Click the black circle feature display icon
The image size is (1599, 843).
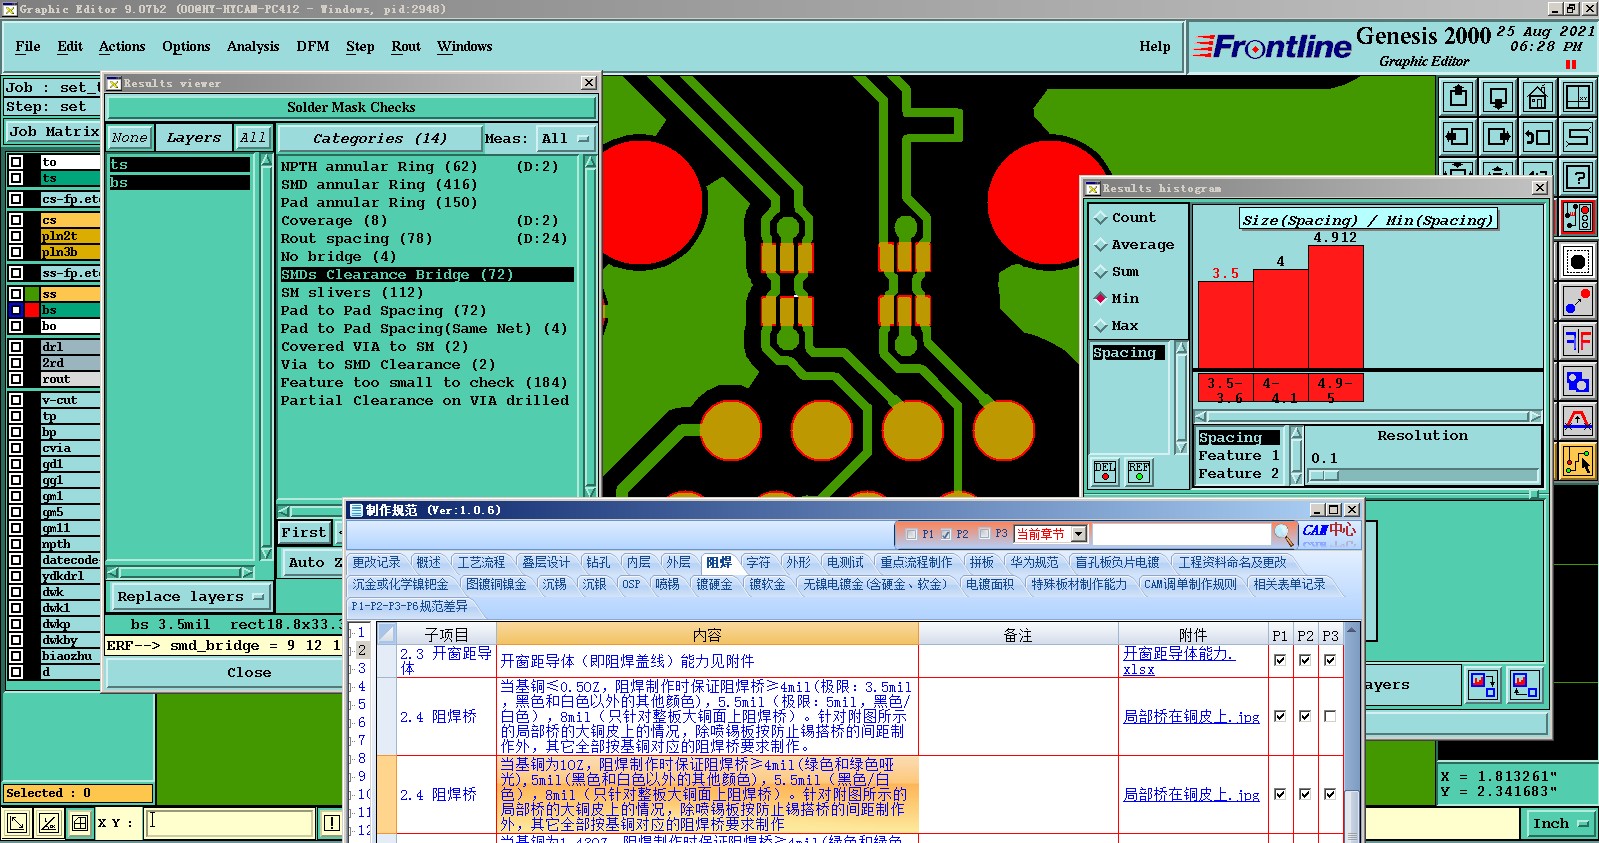coord(1578,262)
